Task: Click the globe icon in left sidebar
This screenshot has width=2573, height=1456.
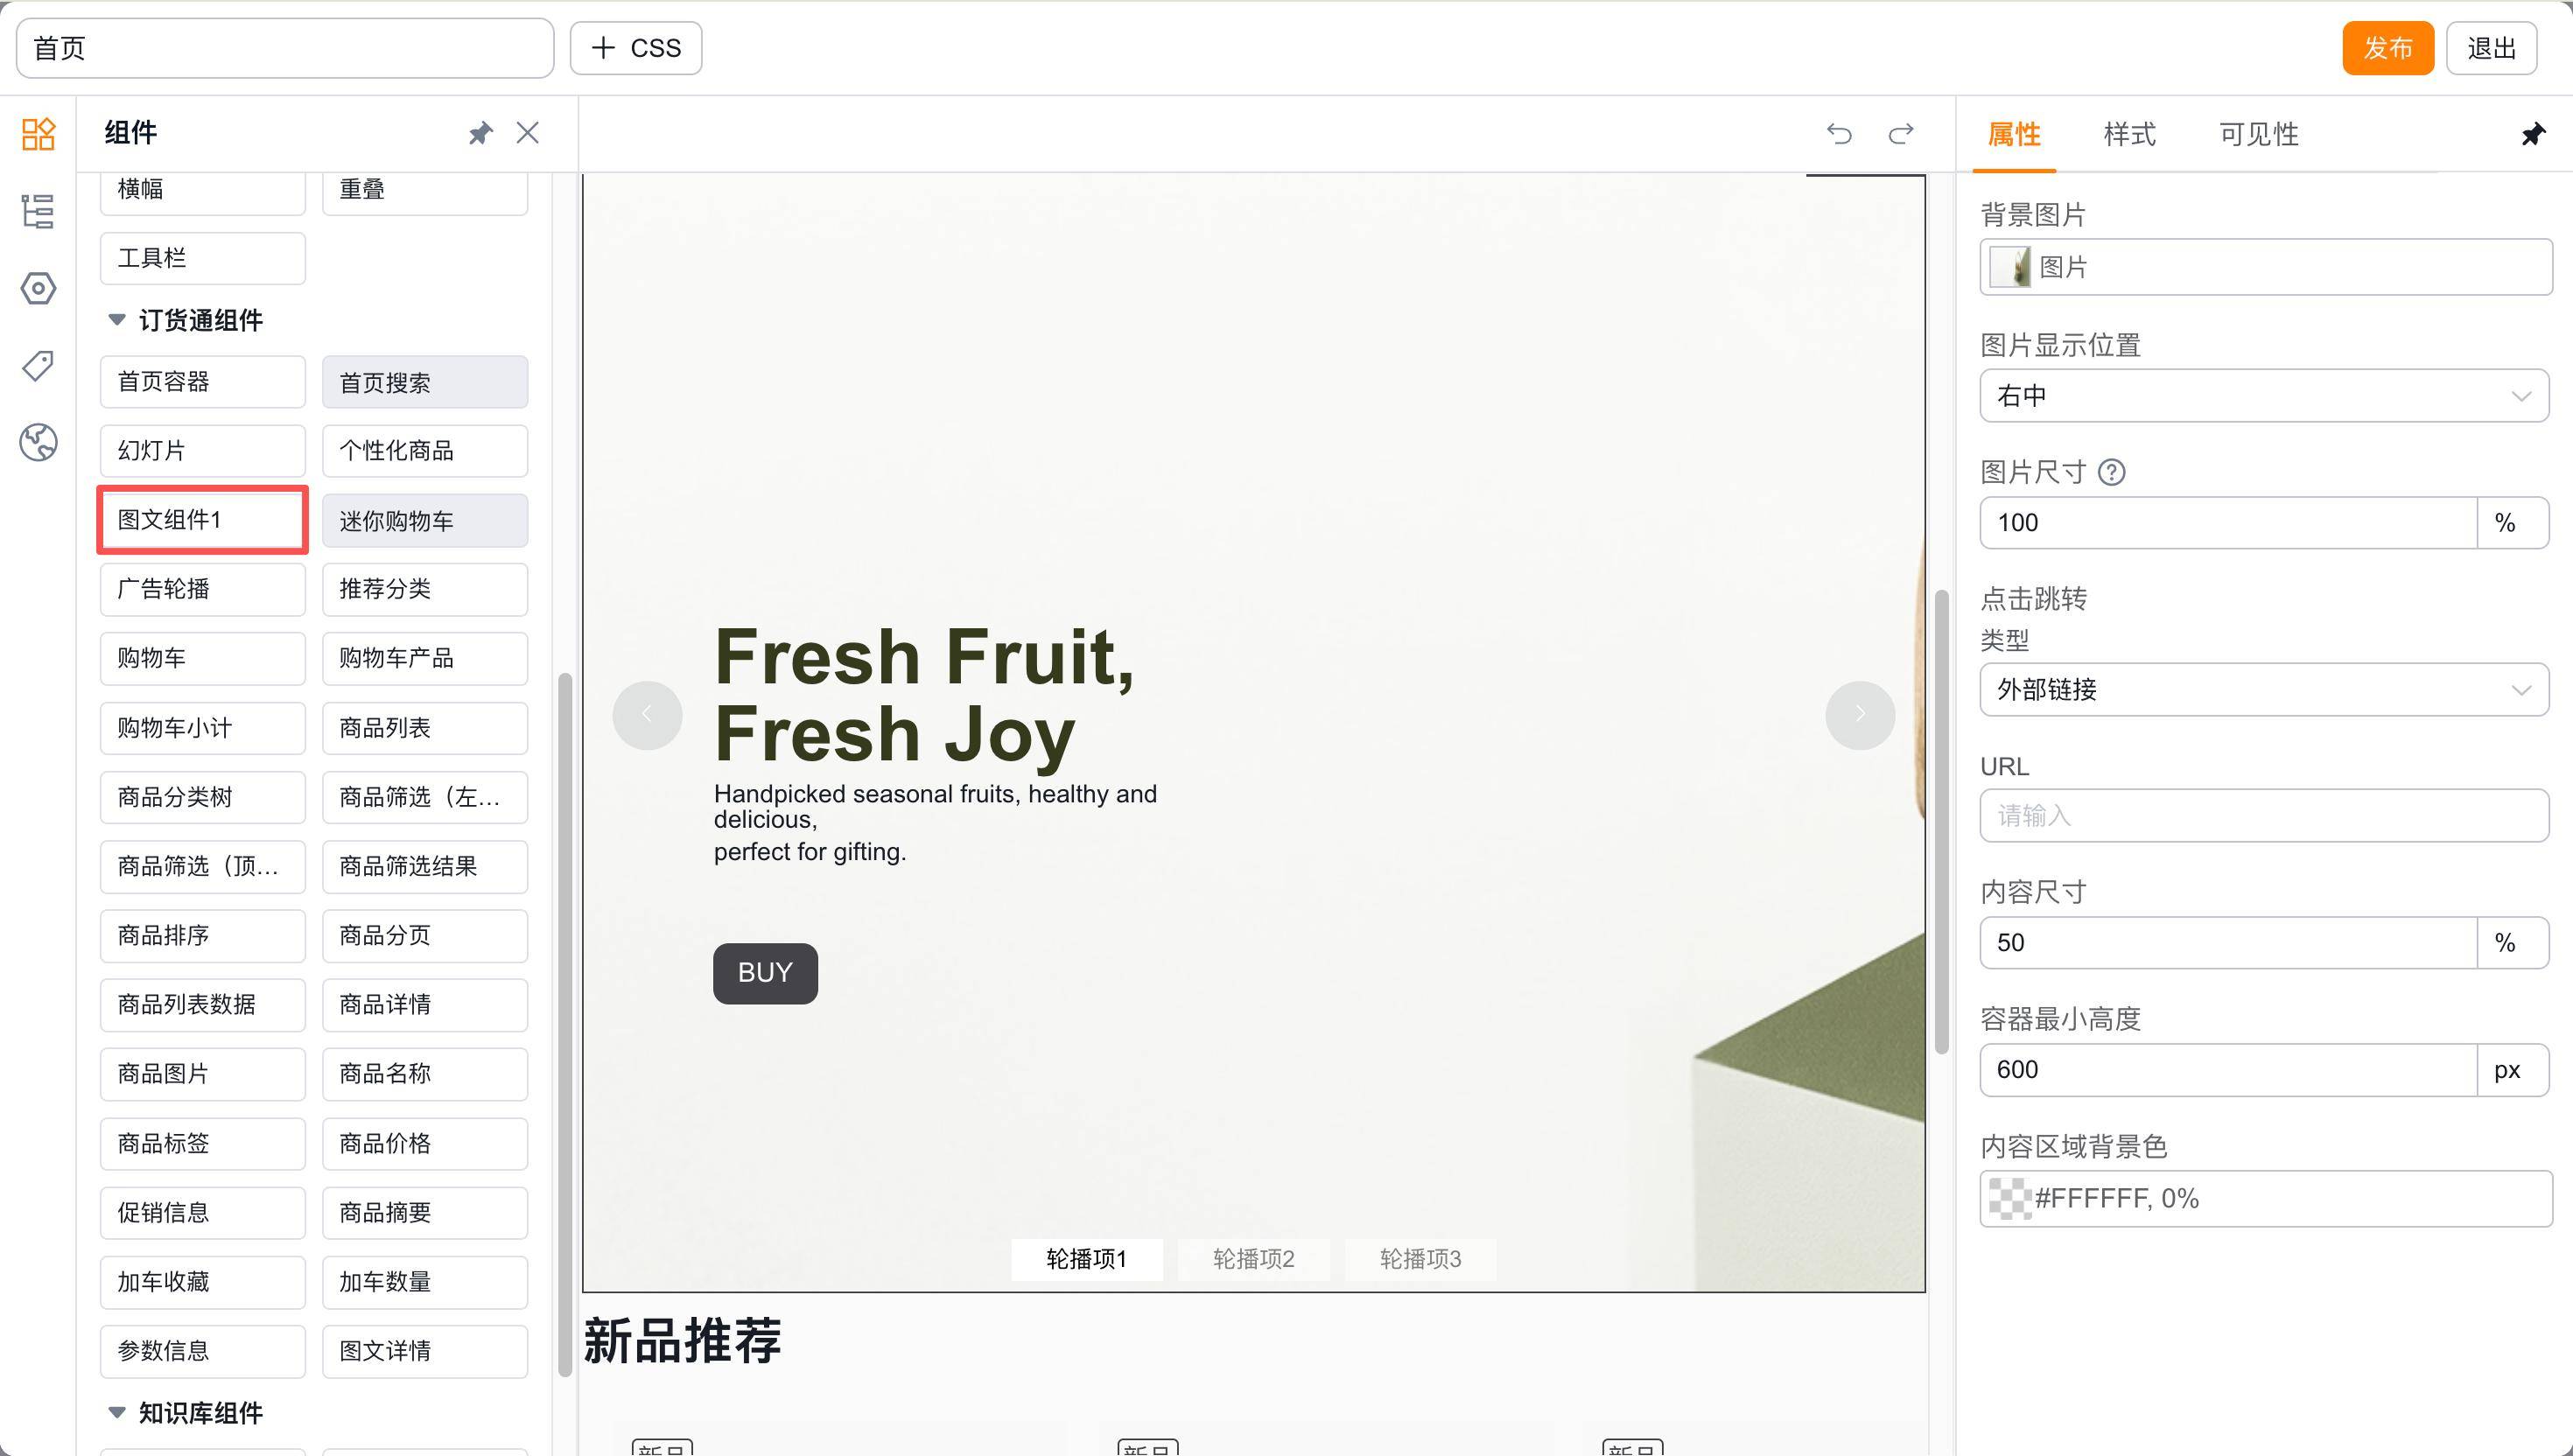Action: pyautogui.click(x=38, y=442)
